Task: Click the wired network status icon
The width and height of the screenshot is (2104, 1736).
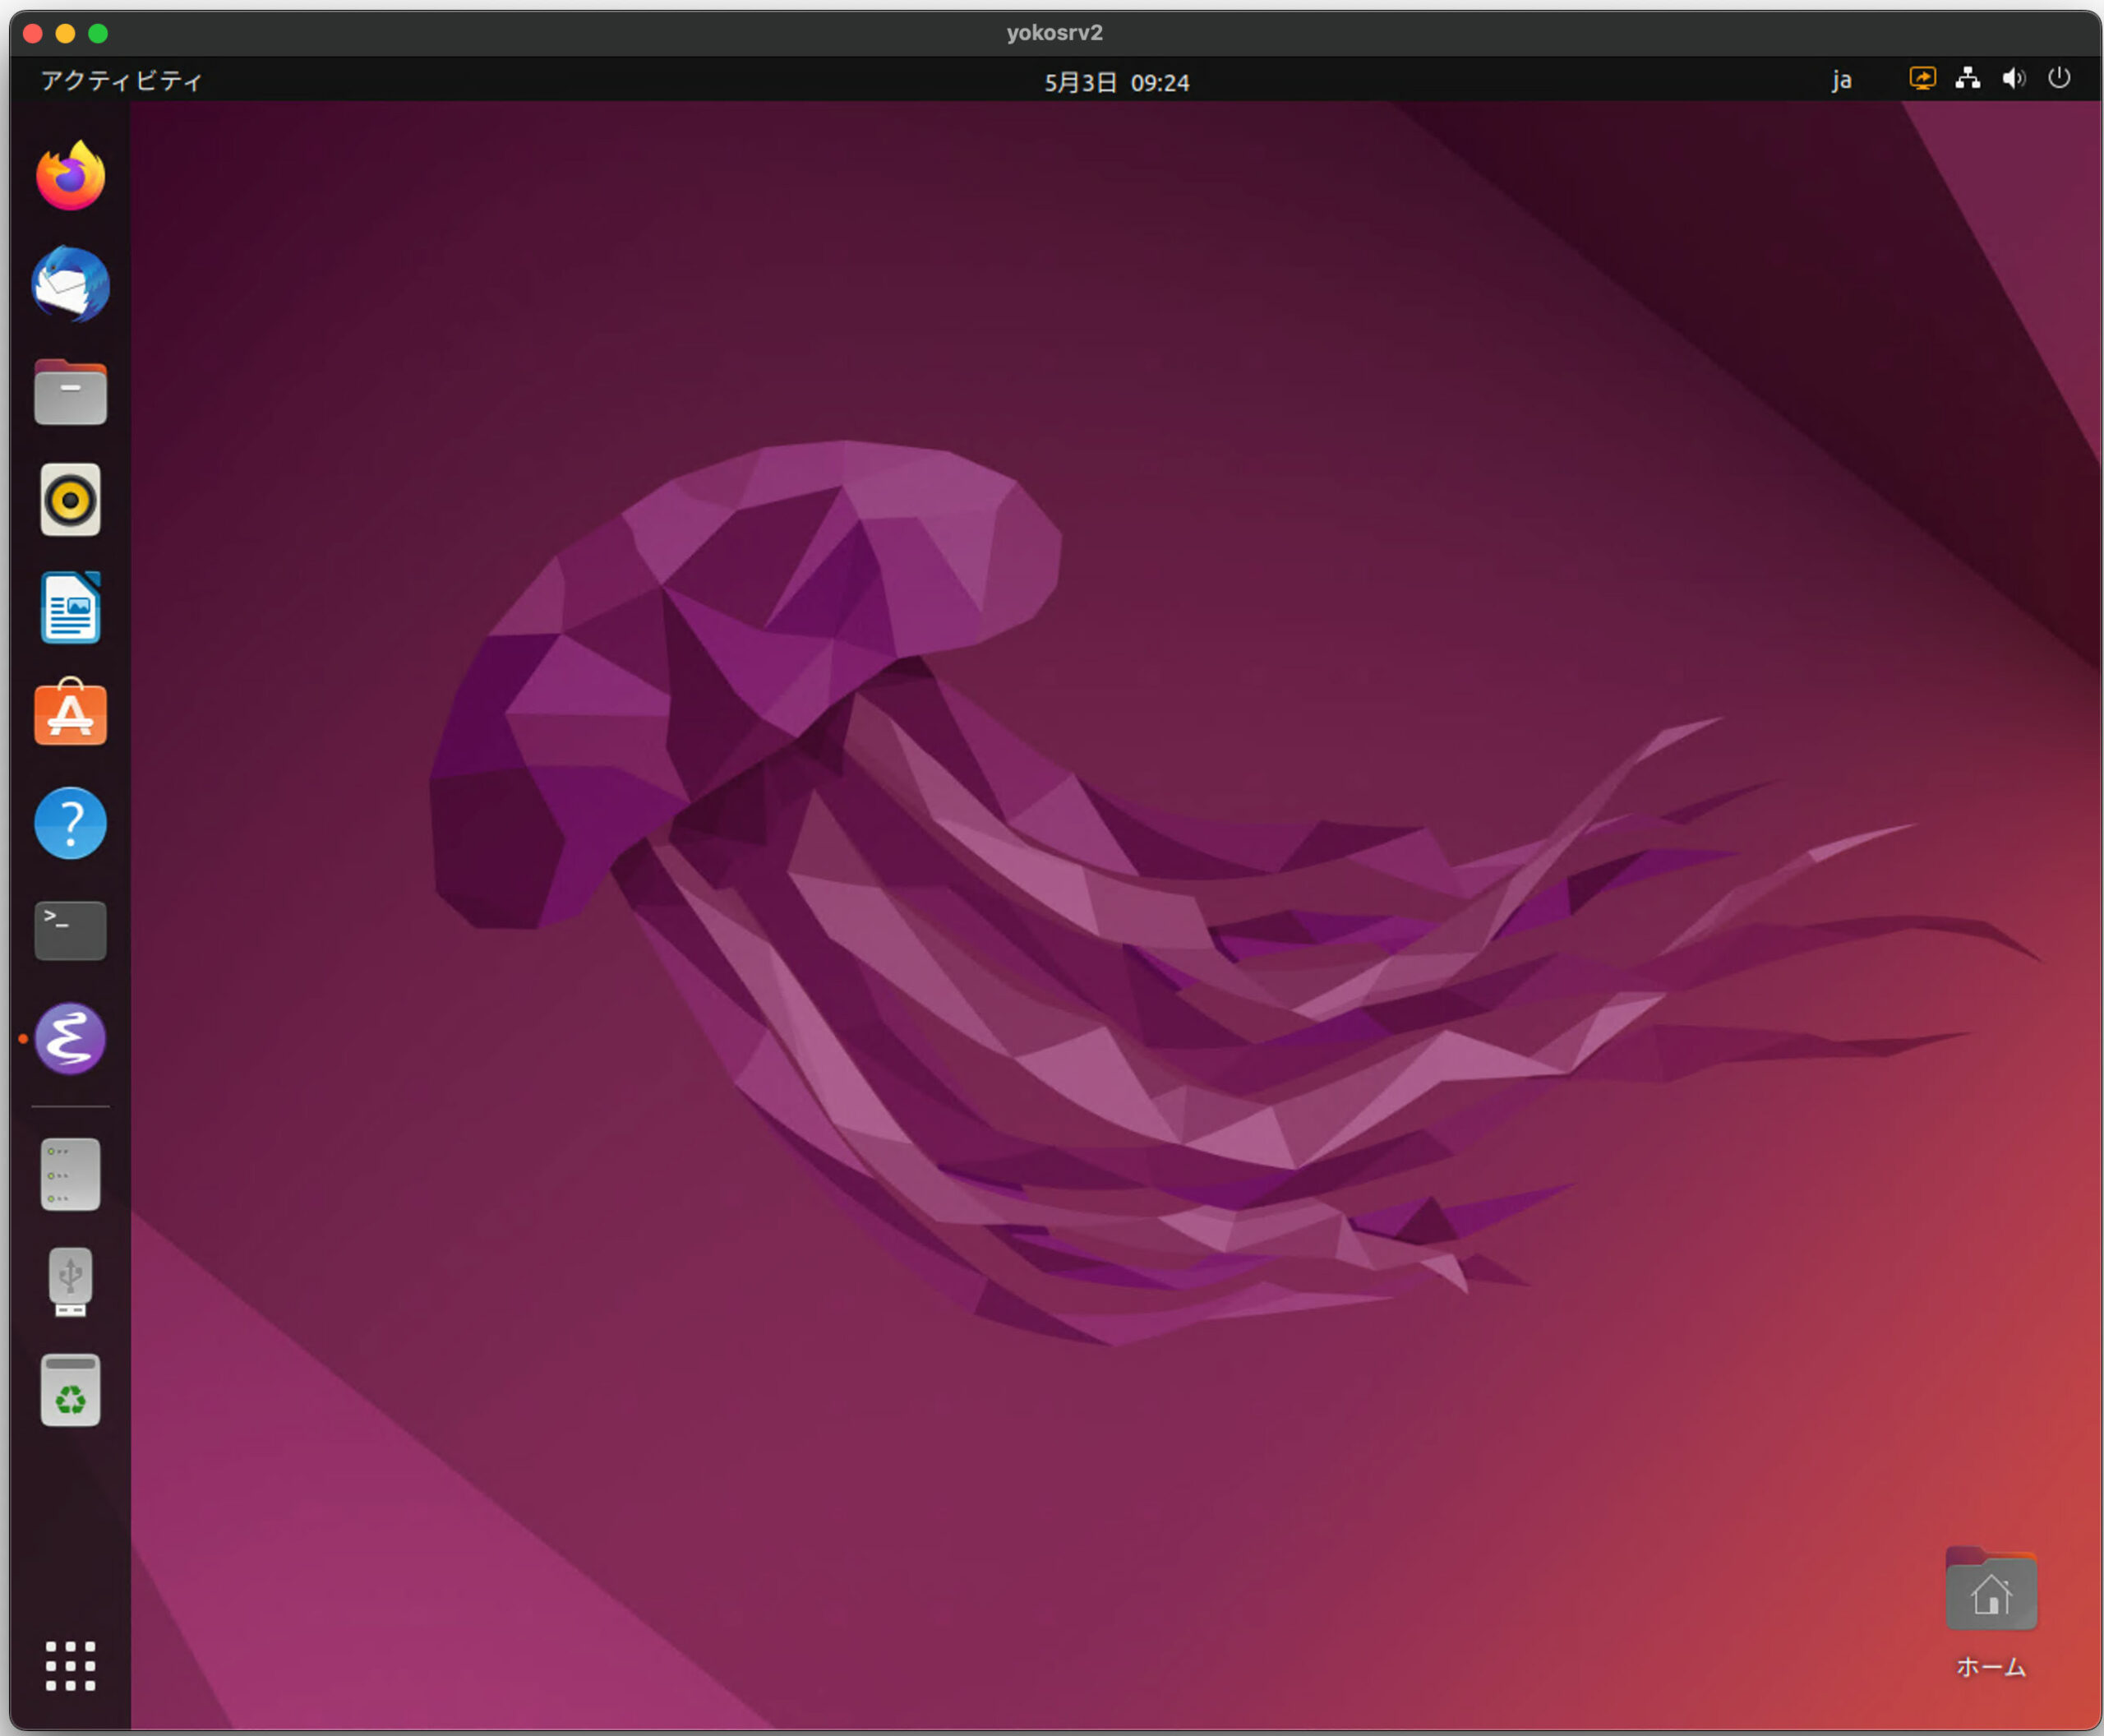Action: [x=1968, y=79]
